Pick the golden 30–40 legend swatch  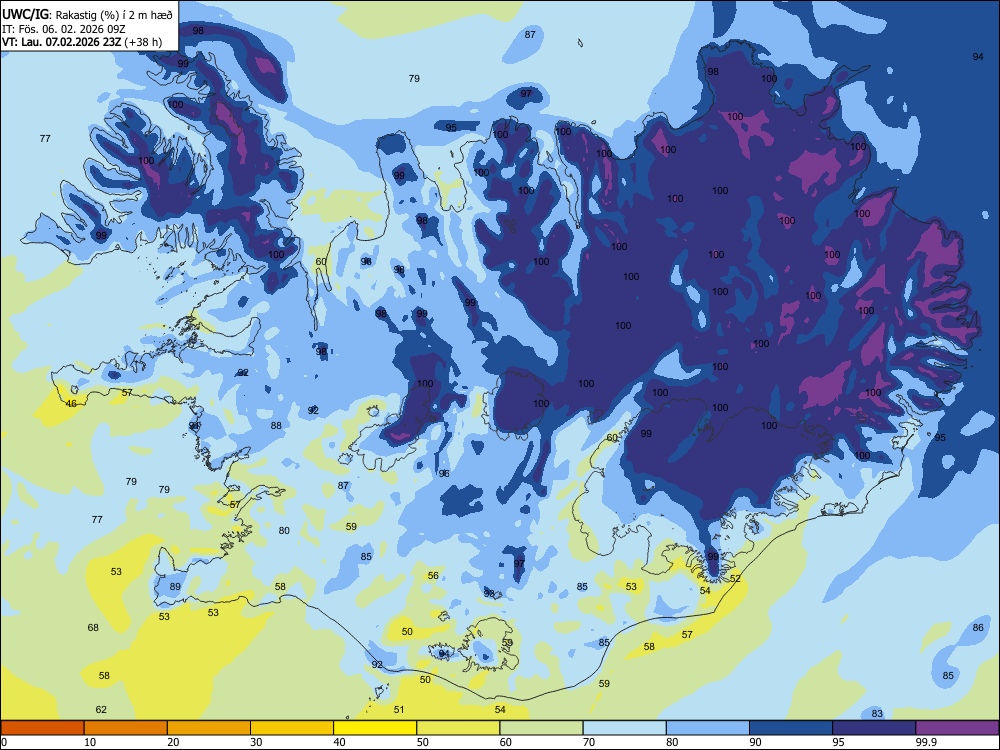[x=292, y=728]
